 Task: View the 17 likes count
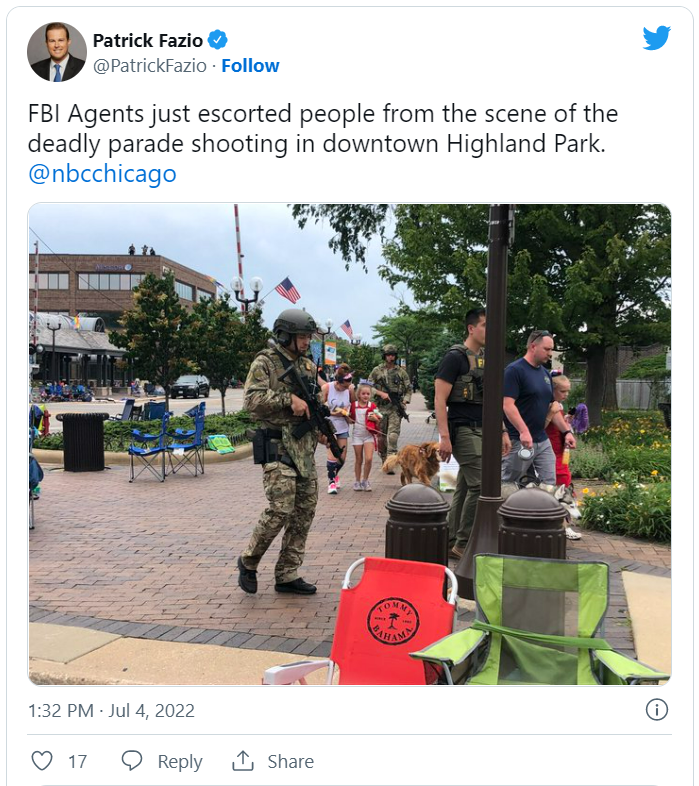78,761
